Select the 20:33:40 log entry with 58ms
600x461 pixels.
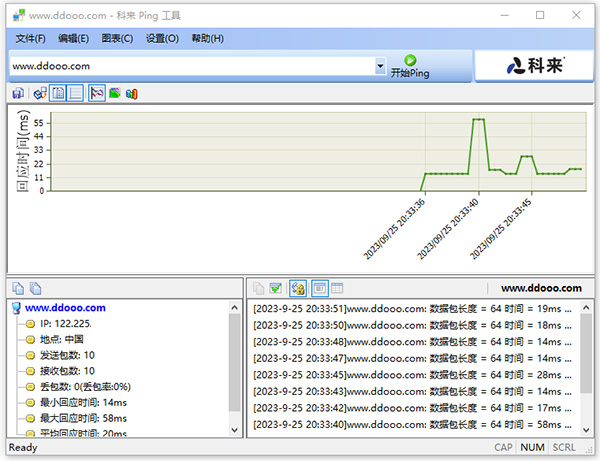coord(412,425)
